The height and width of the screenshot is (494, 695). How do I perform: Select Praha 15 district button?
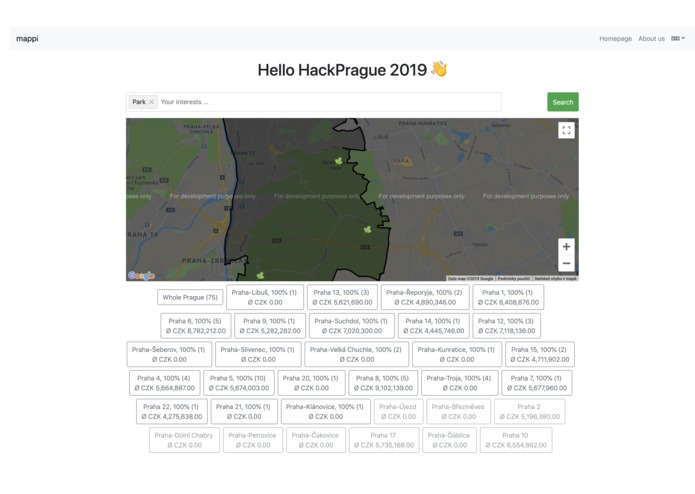click(x=540, y=354)
